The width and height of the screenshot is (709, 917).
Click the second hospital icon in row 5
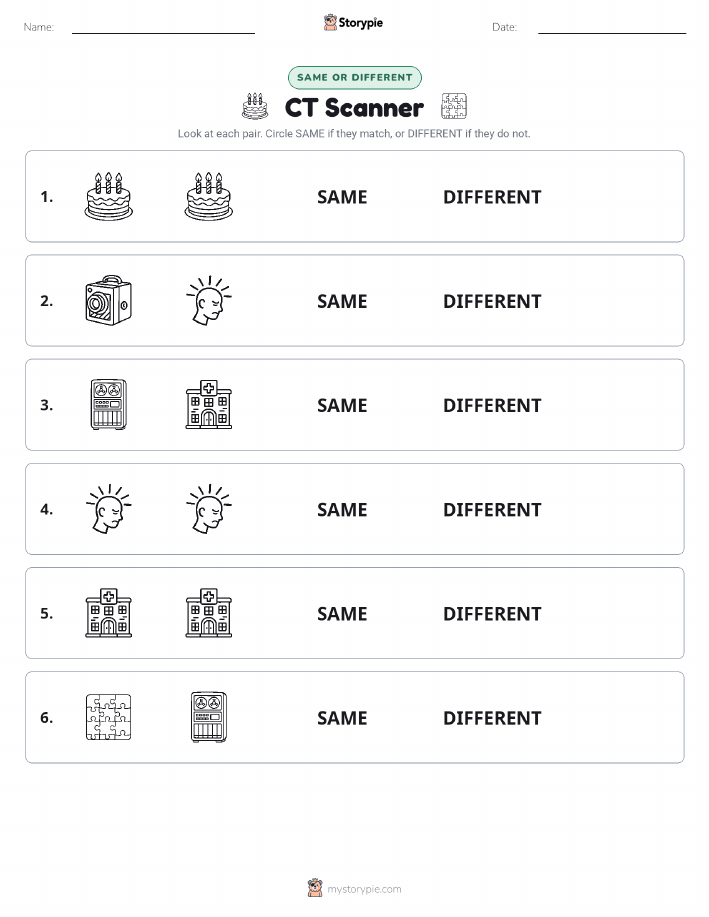pyautogui.click(x=209, y=613)
